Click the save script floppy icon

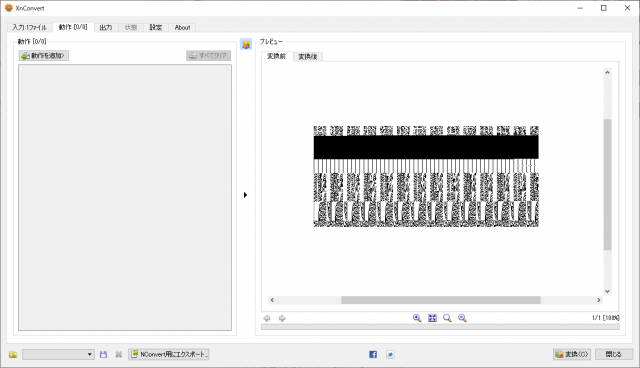[103, 355]
